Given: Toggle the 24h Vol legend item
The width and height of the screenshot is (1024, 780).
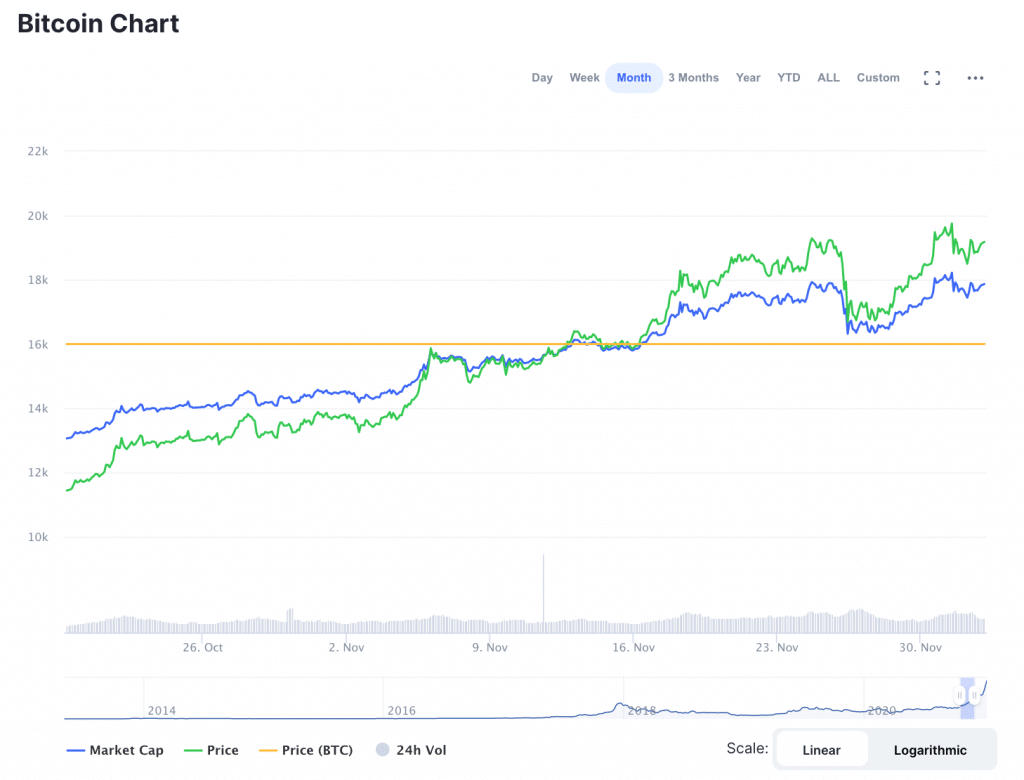Looking at the screenshot, I should [410, 750].
